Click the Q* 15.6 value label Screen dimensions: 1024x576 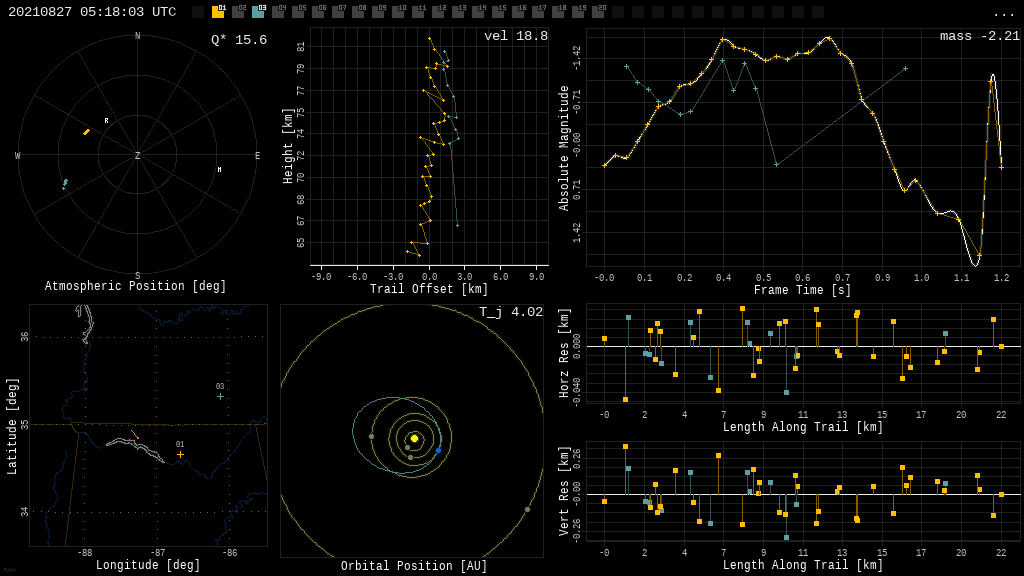pos(239,40)
